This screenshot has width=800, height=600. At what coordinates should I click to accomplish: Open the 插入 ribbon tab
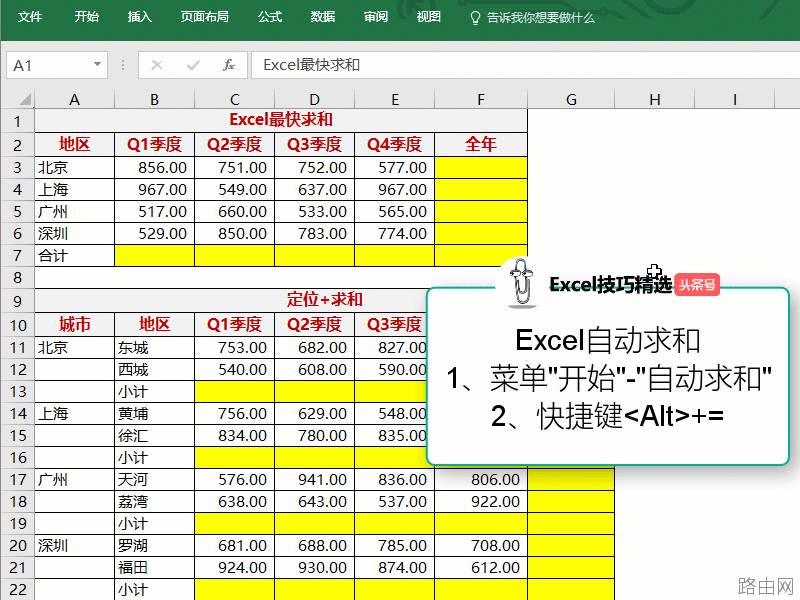pyautogui.click(x=139, y=17)
